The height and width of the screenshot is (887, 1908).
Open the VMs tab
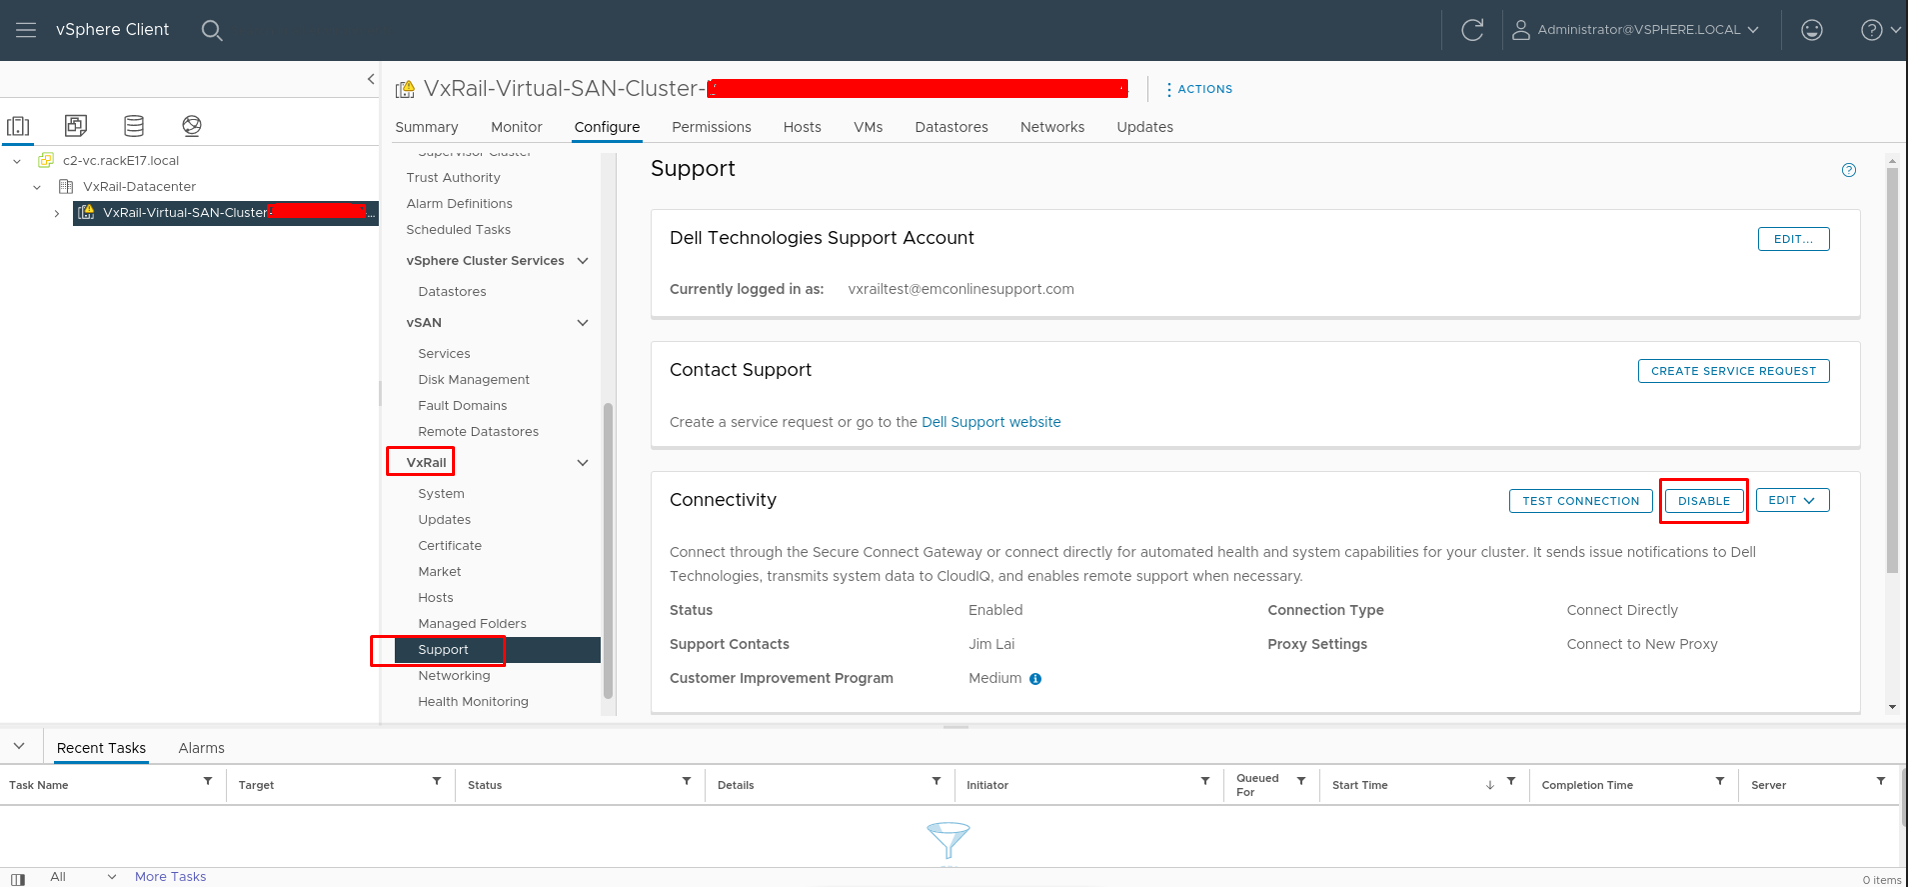[868, 127]
